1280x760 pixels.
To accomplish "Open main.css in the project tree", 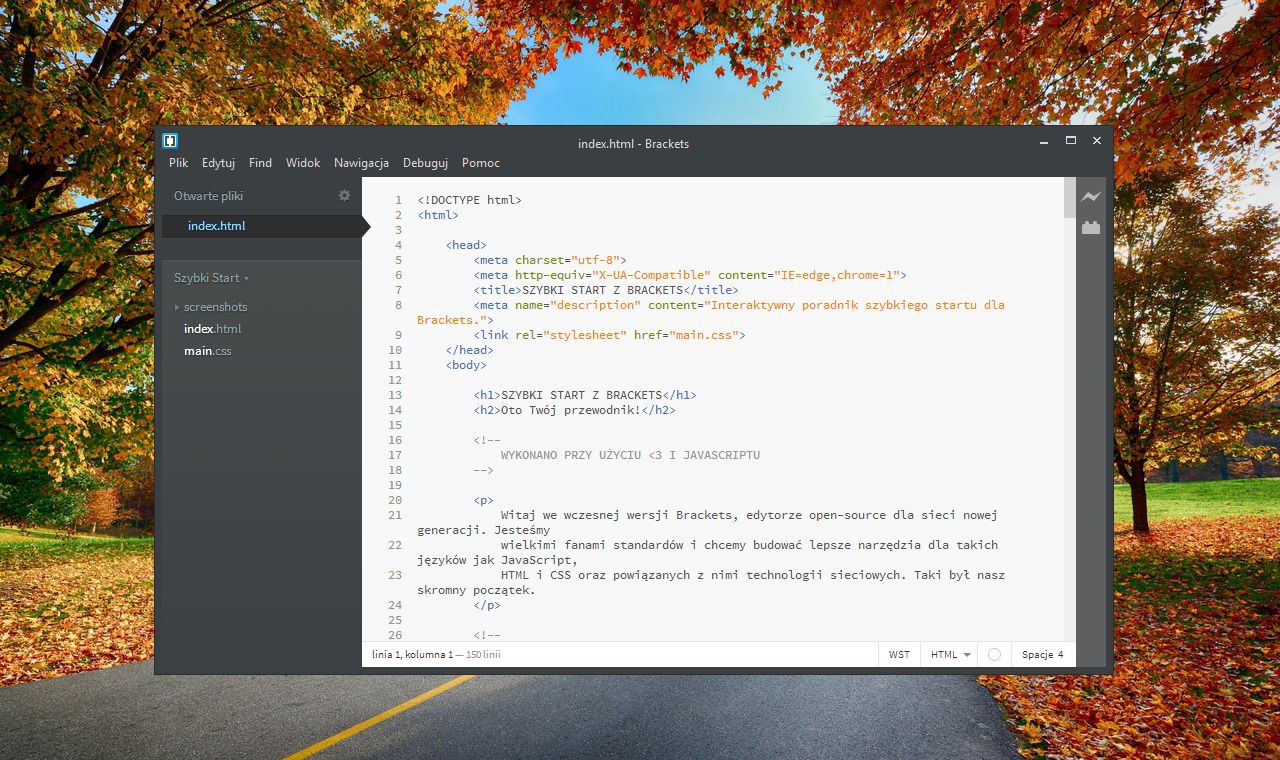I will [x=207, y=351].
